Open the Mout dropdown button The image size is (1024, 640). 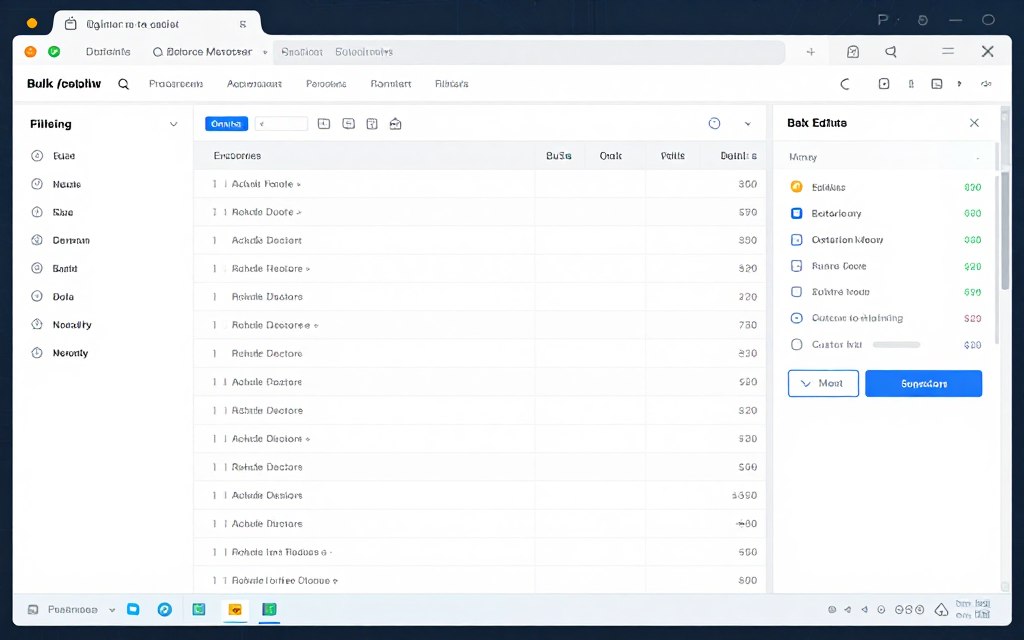[823, 383]
